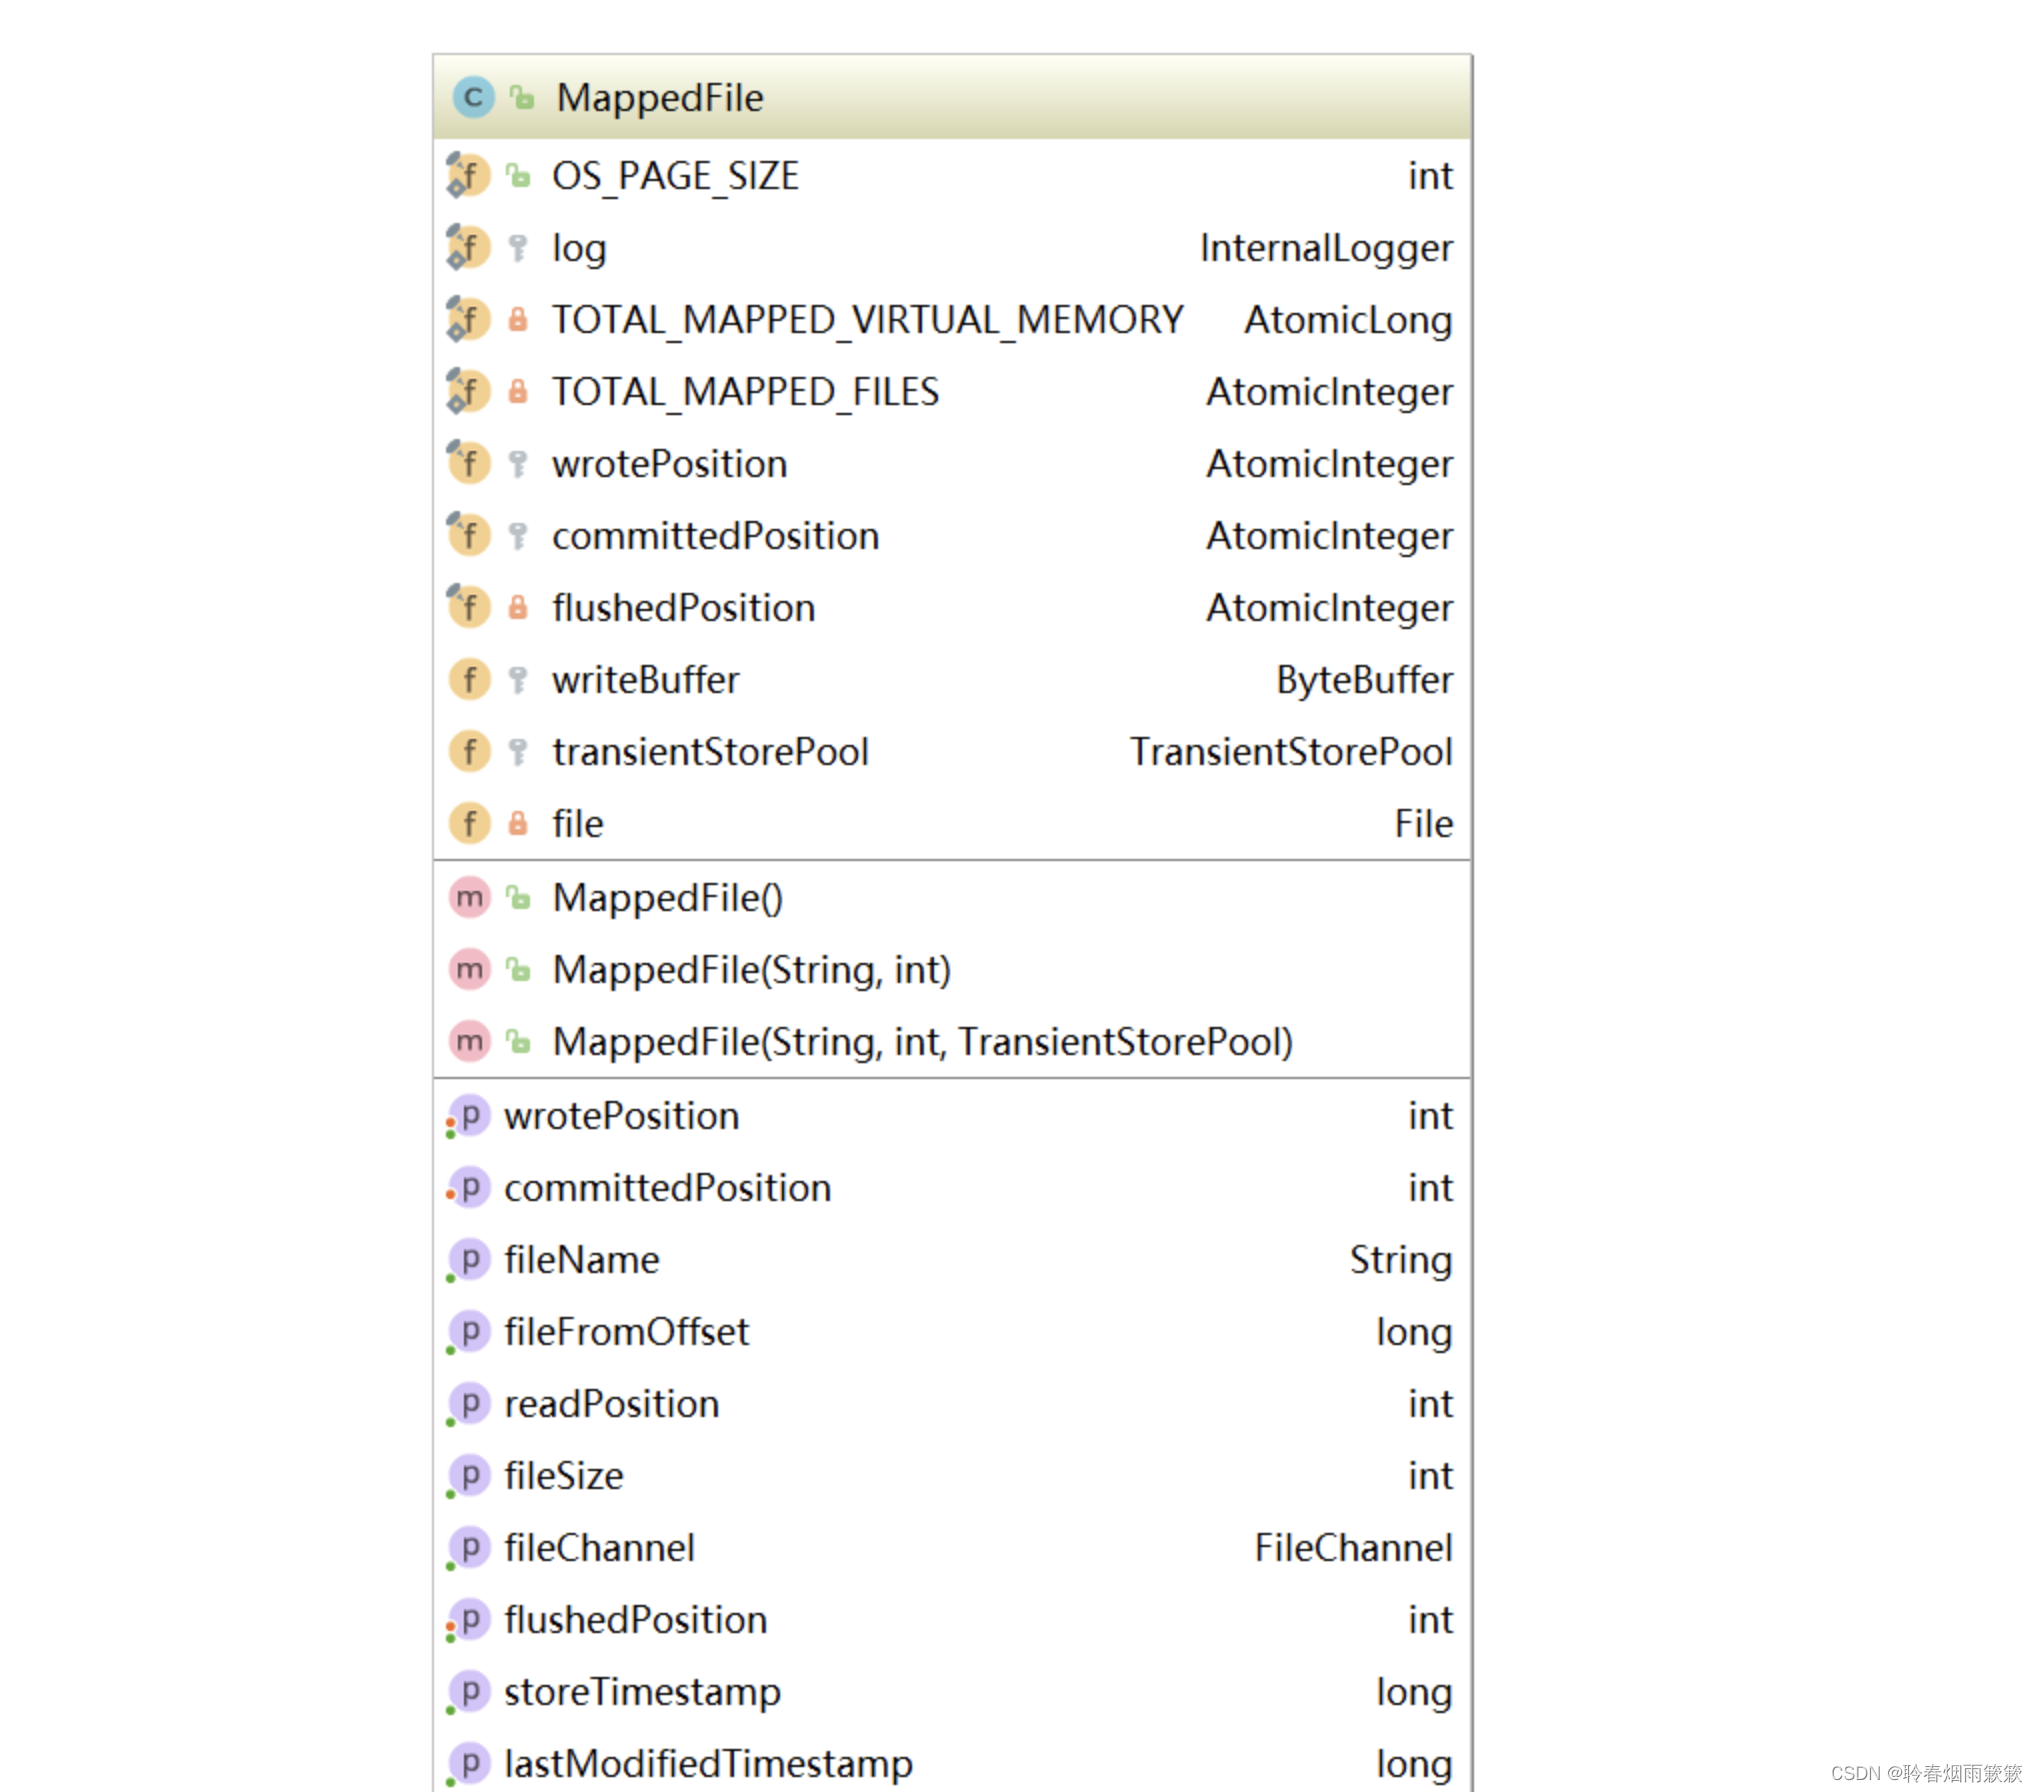This screenshot has width=2038, height=1792.
Task: Click the static field icon for log
Action: coord(468,248)
